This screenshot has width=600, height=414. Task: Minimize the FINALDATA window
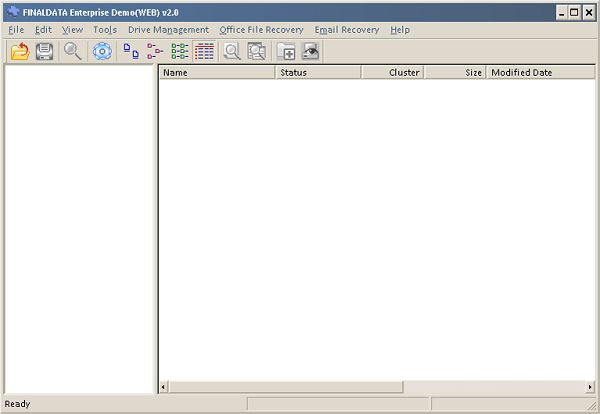pyautogui.click(x=562, y=13)
